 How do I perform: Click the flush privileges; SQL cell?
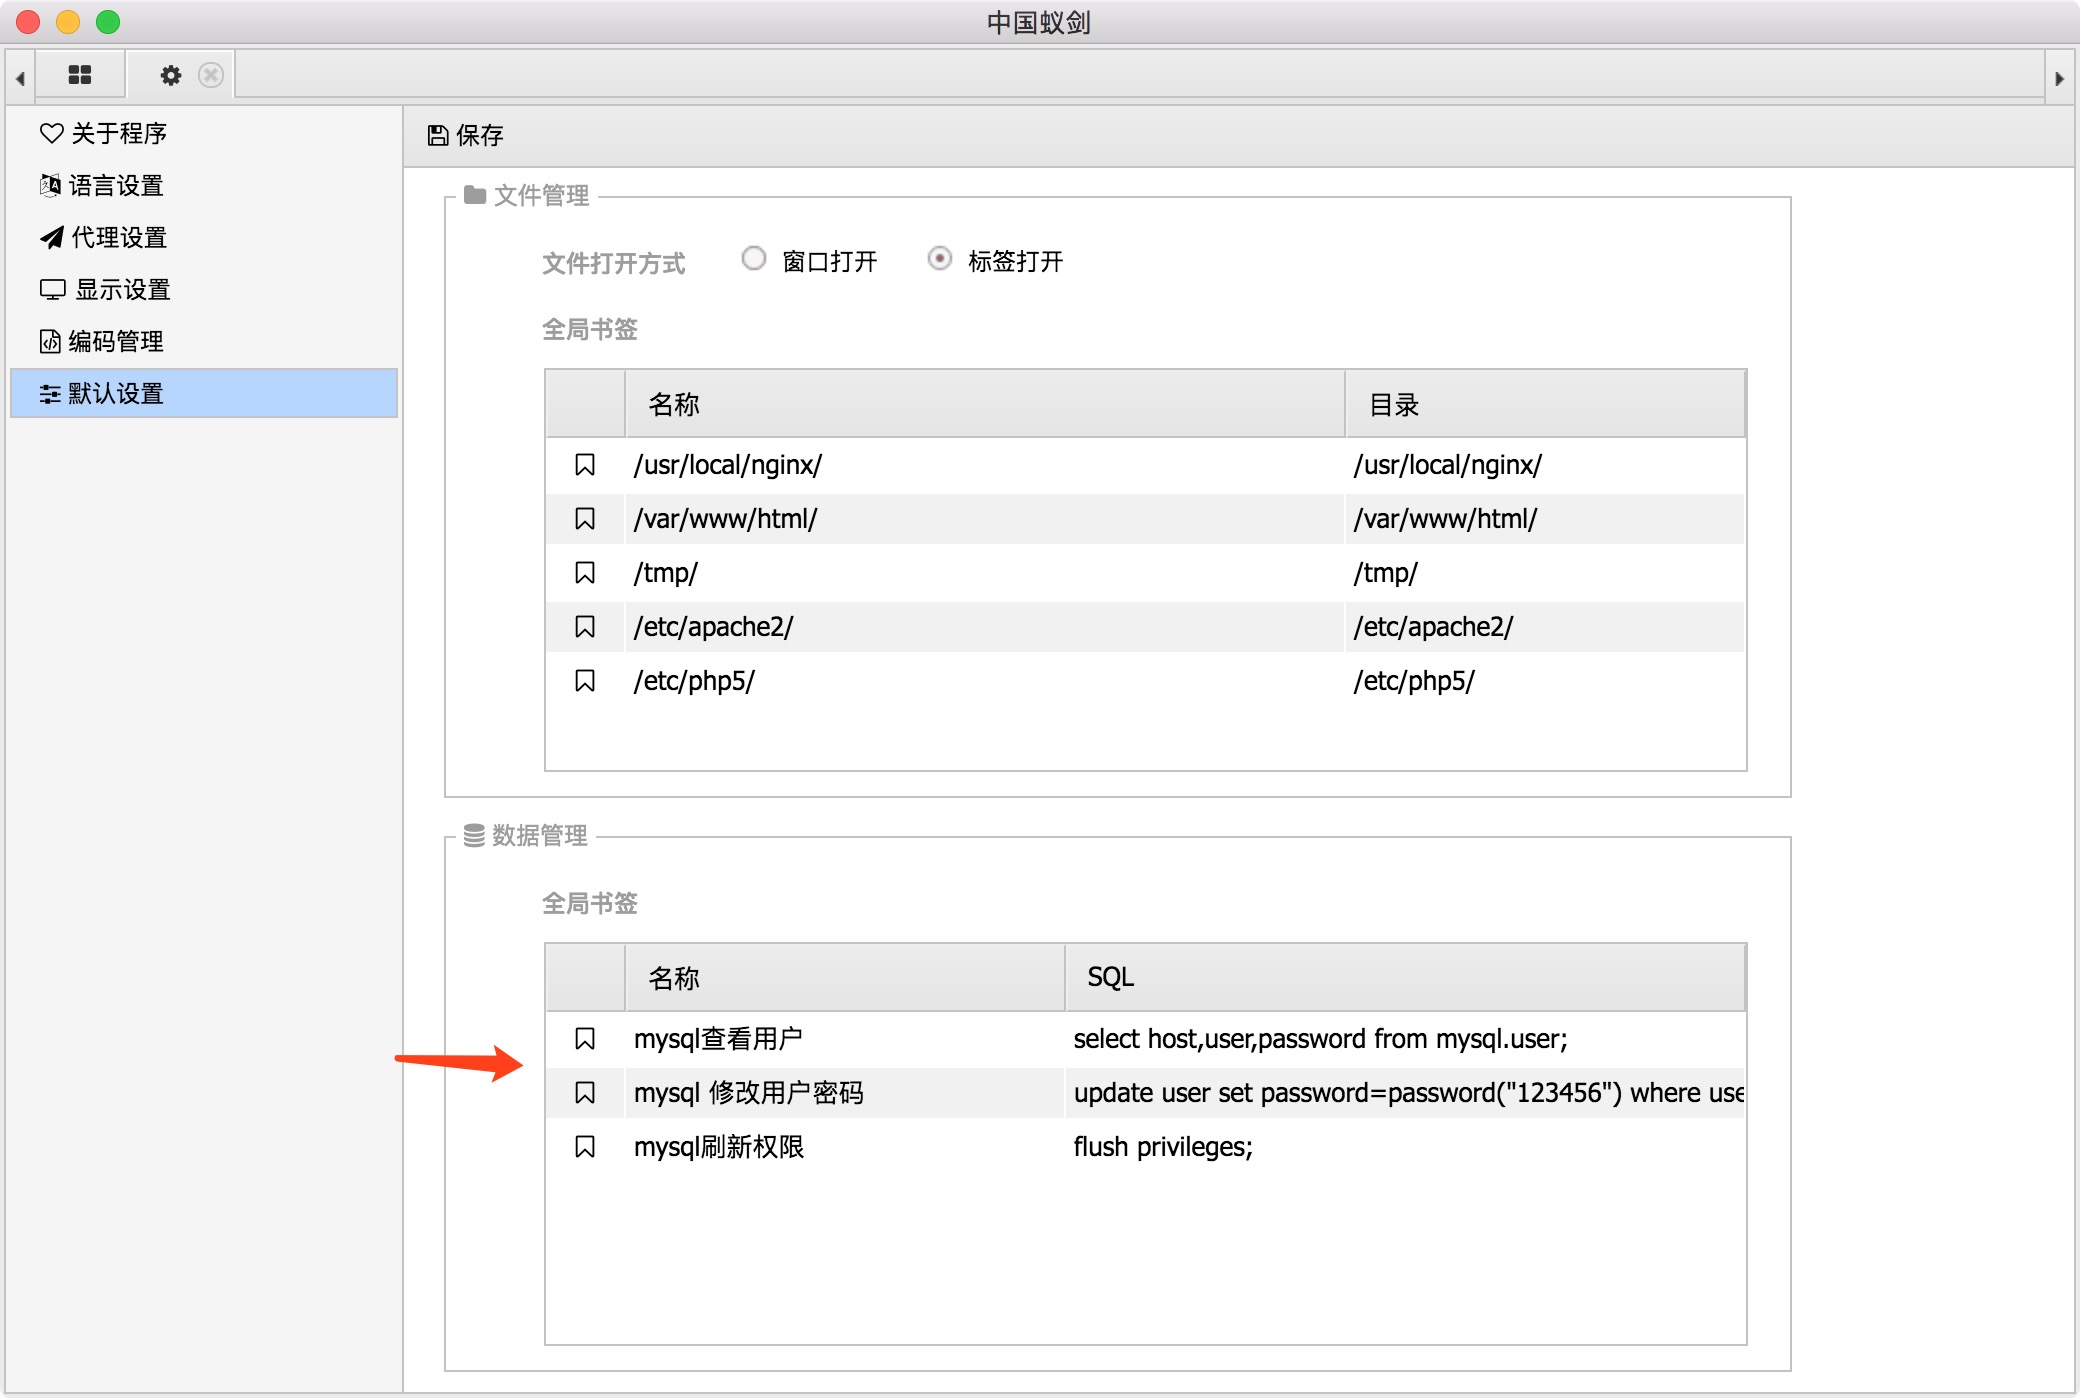tap(1162, 1147)
